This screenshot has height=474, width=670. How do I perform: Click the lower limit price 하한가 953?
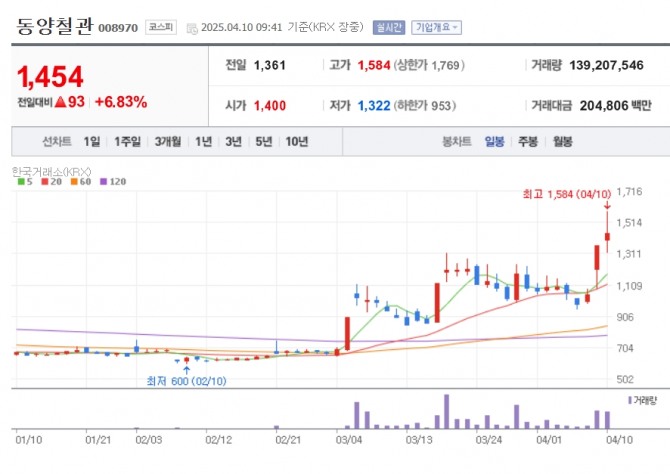425,106
